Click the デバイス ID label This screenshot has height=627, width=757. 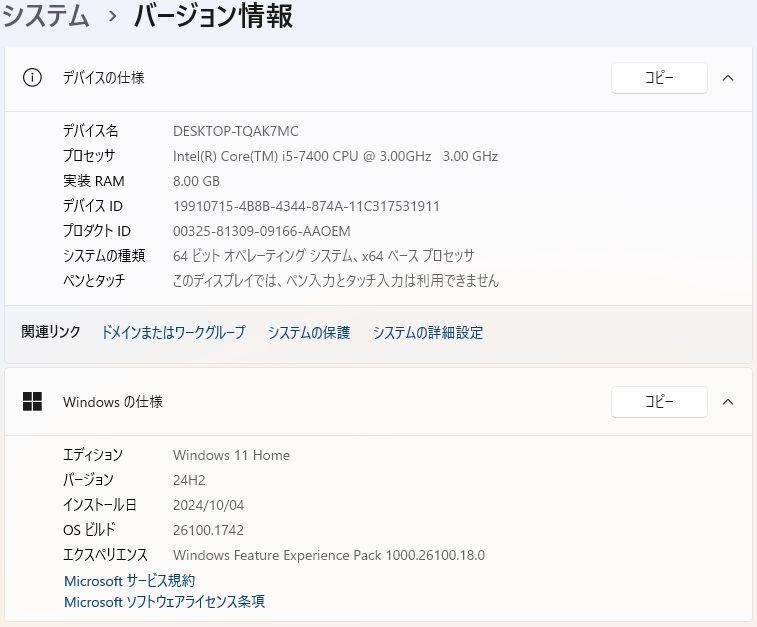coord(93,206)
